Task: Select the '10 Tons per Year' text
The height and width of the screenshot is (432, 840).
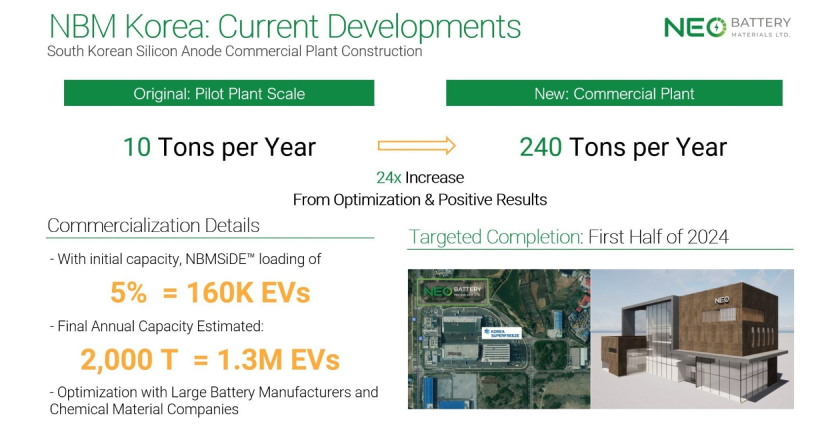Action: tap(220, 147)
